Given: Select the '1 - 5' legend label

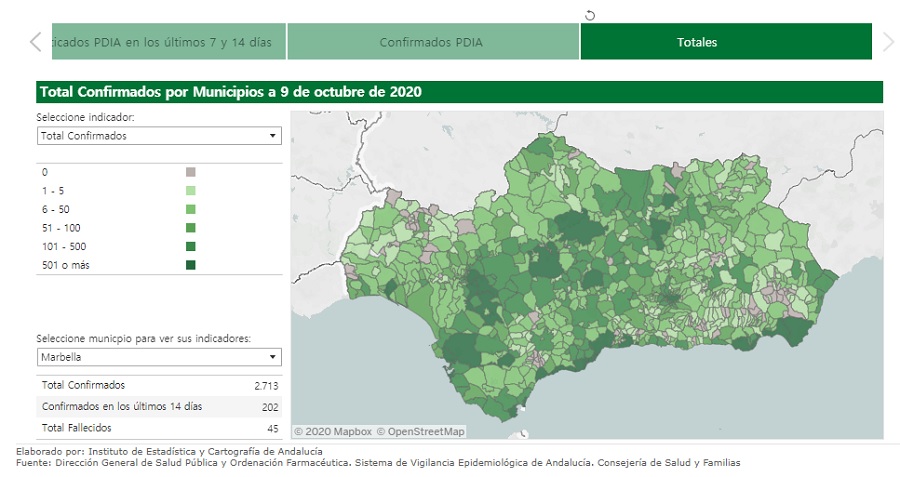Looking at the screenshot, I should pyautogui.click(x=53, y=191).
